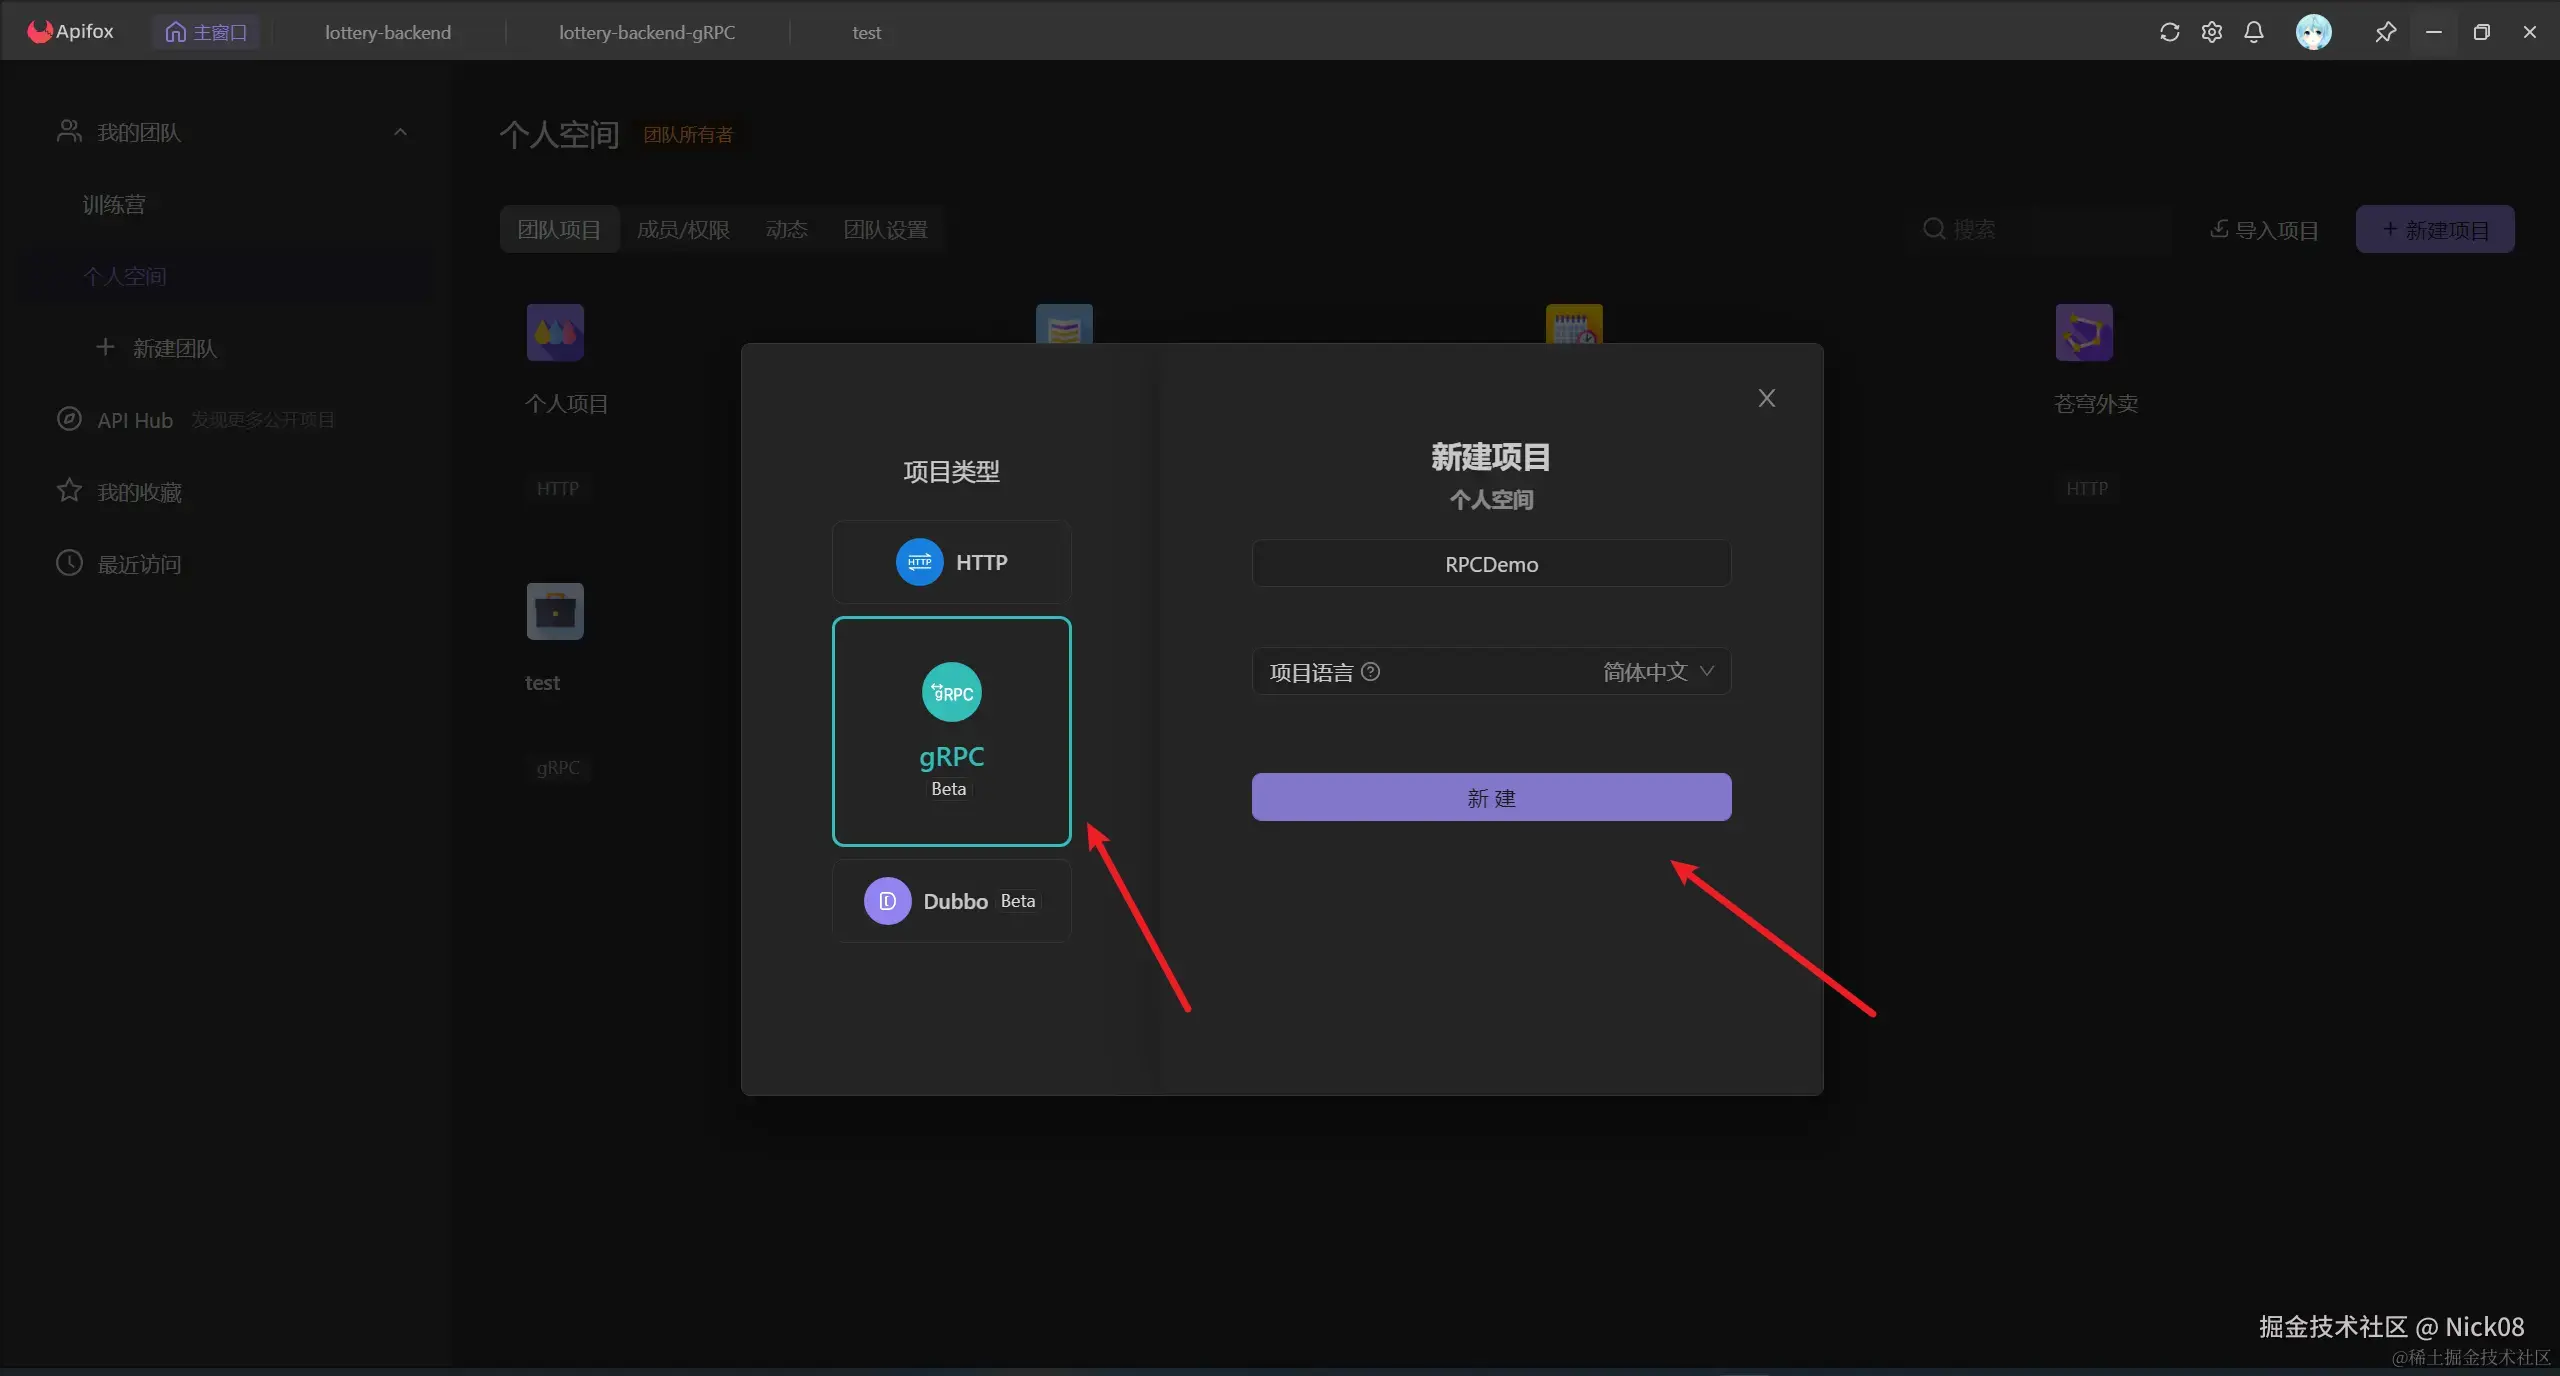Click the Apifox logo icon

(40, 31)
